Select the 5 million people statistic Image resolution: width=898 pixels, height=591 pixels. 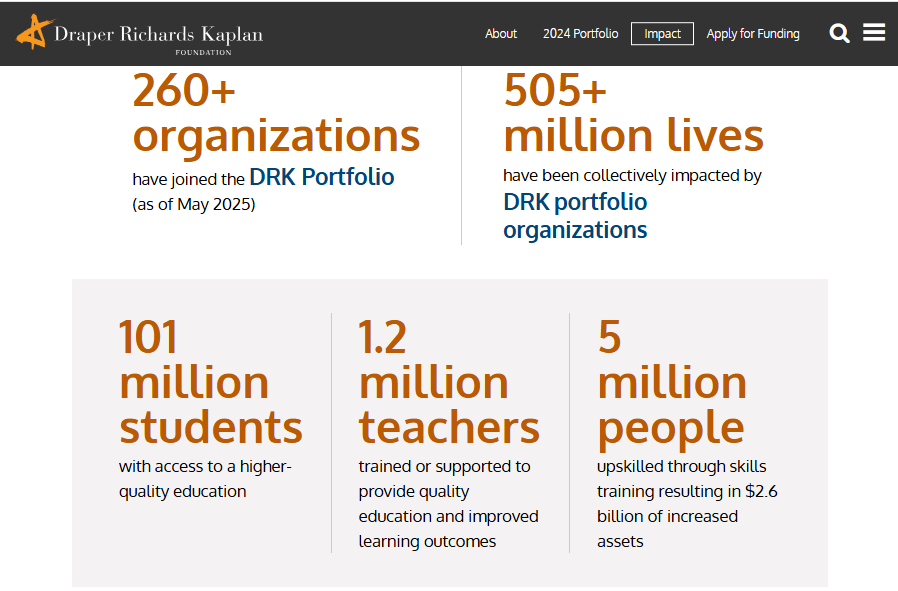[x=672, y=382]
